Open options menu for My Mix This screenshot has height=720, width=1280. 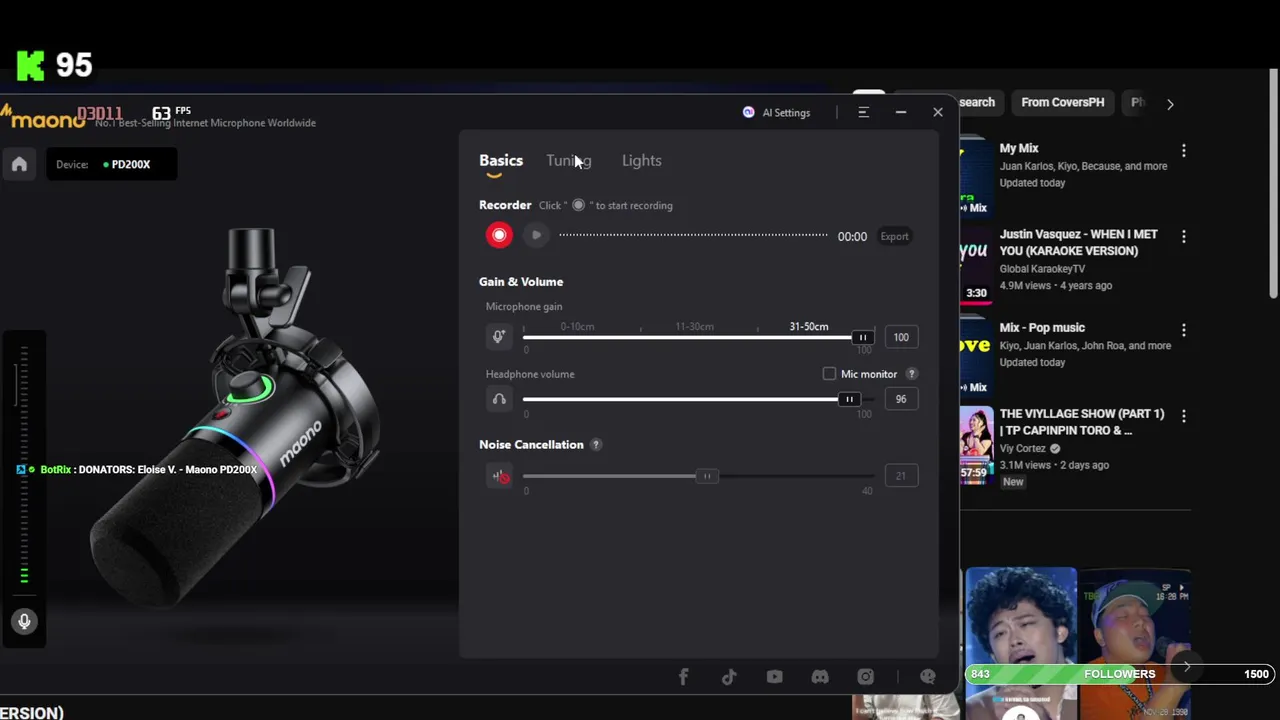pos(1184,150)
